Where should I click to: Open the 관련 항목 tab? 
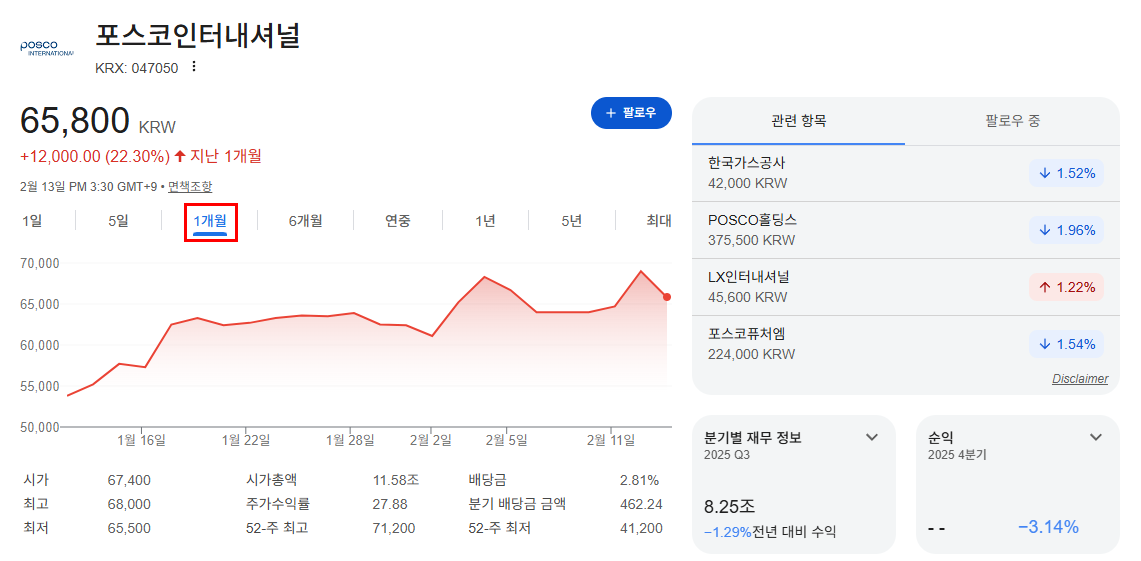click(798, 121)
